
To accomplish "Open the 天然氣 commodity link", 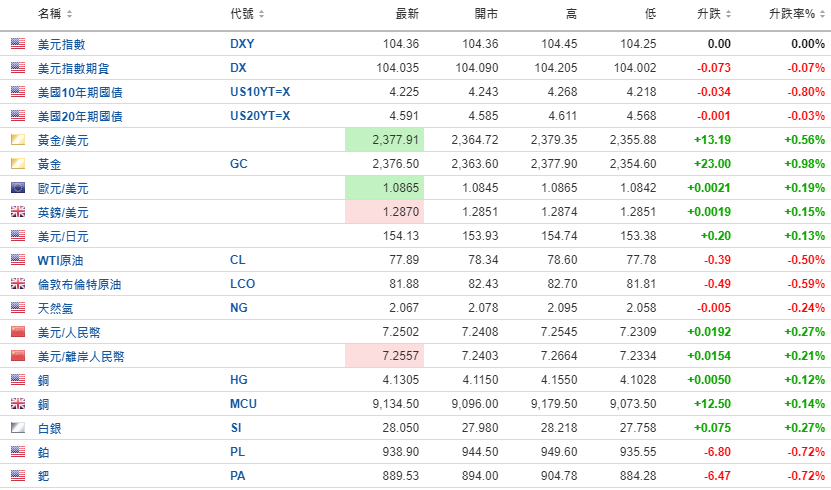I will click(x=55, y=308).
